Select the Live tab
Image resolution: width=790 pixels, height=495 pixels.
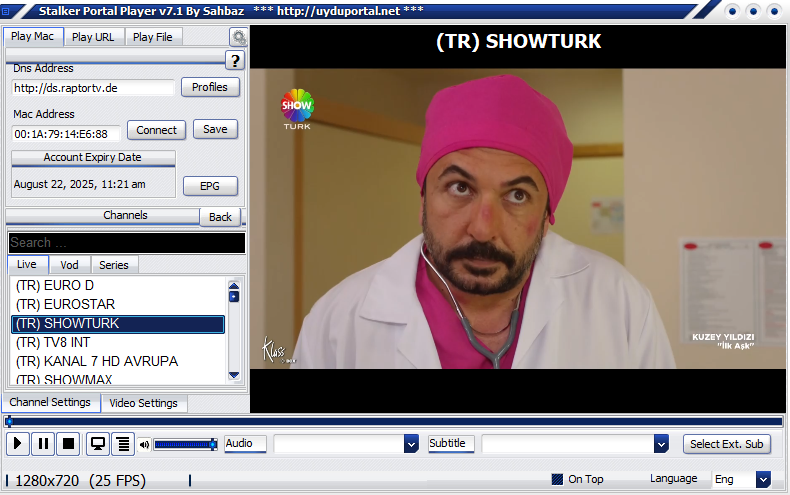coord(27,265)
